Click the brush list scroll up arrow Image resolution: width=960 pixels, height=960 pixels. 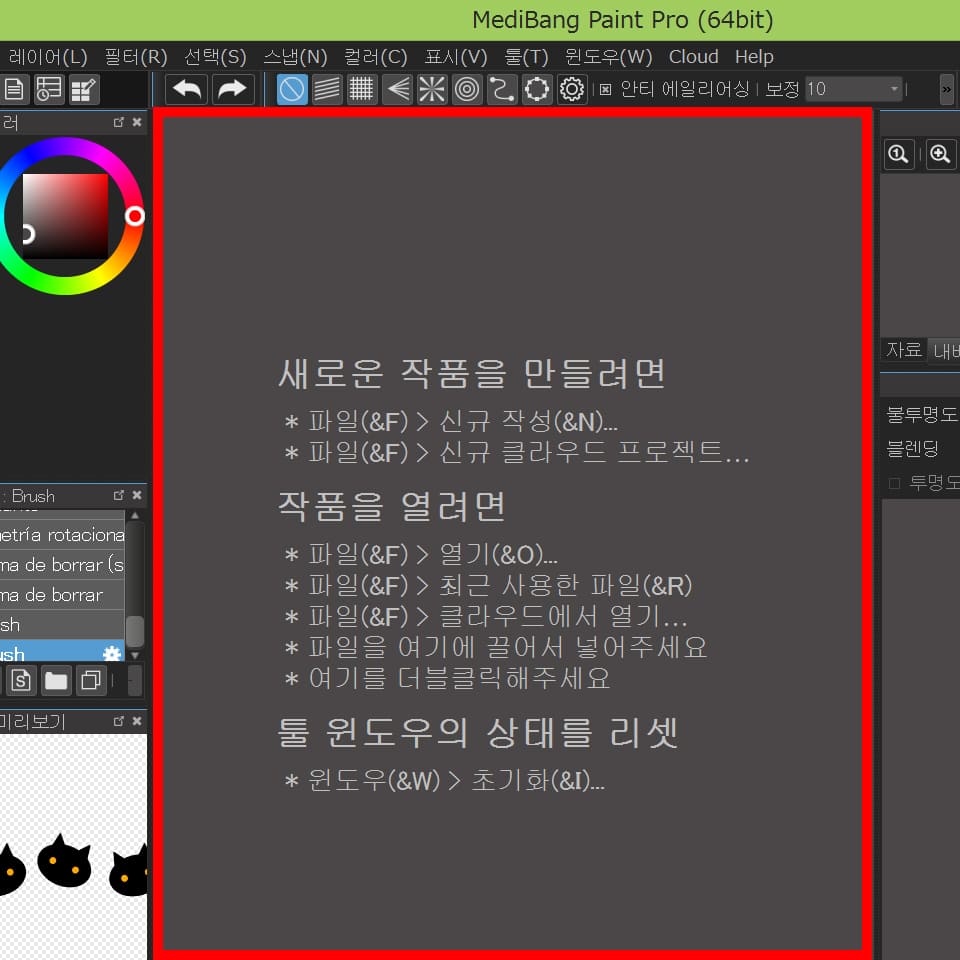(135, 516)
